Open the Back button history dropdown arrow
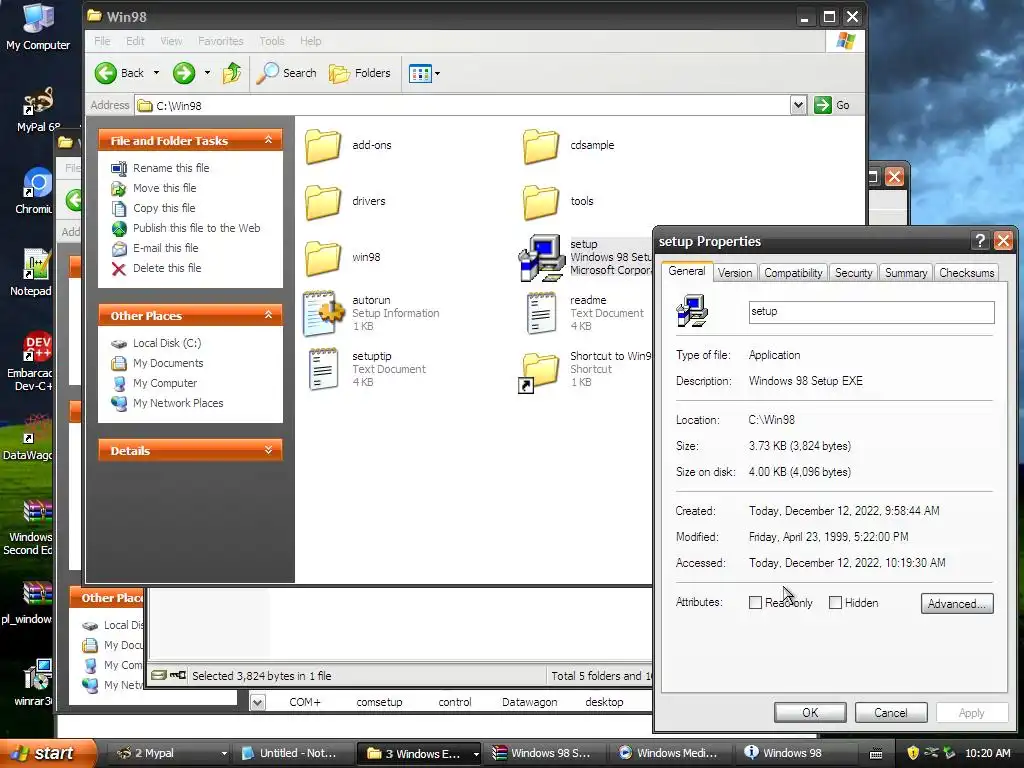This screenshot has width=1024, height=768. [x=156, y=73]
